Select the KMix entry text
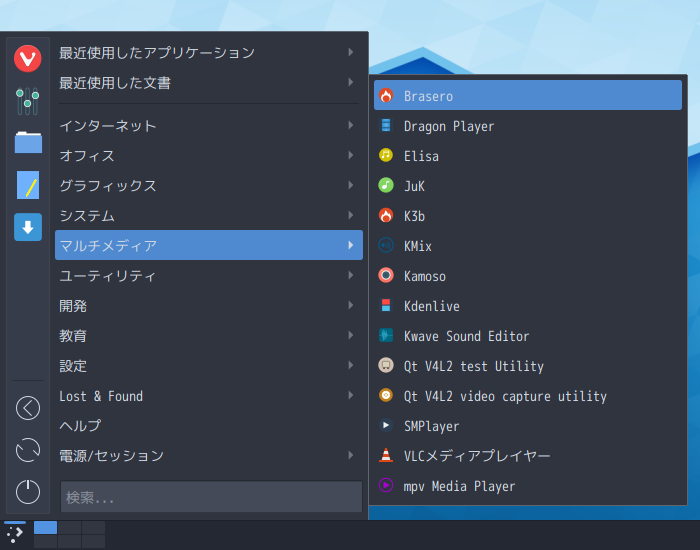This screenshot has width=700, height=550. click(x=418, y=246)
